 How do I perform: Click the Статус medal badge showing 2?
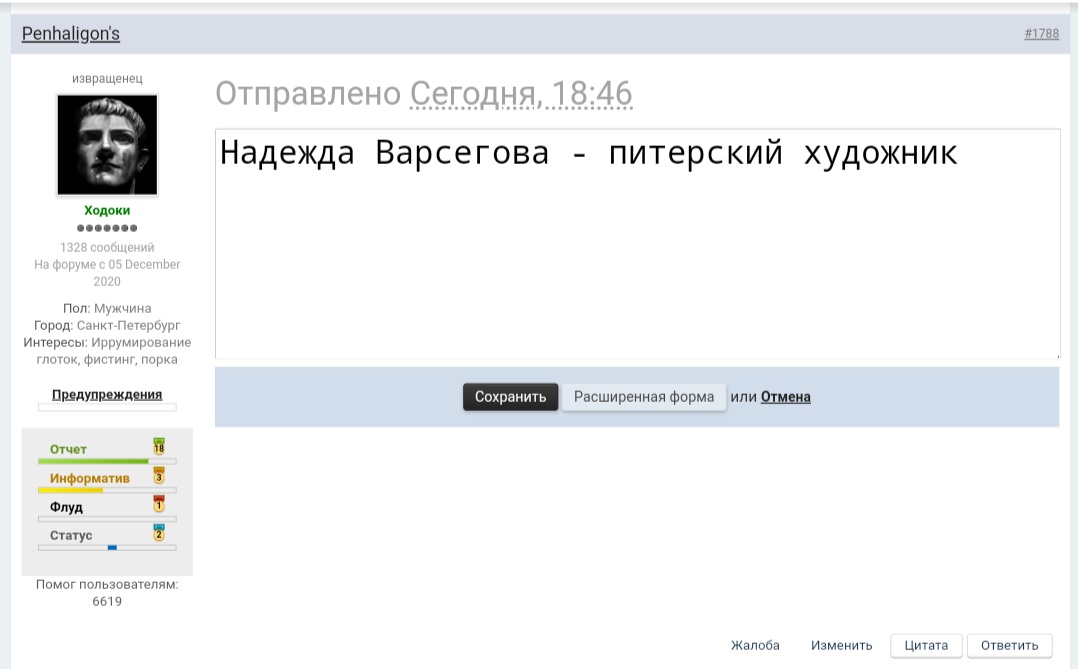pyautogui.click(x=158, y=532)
